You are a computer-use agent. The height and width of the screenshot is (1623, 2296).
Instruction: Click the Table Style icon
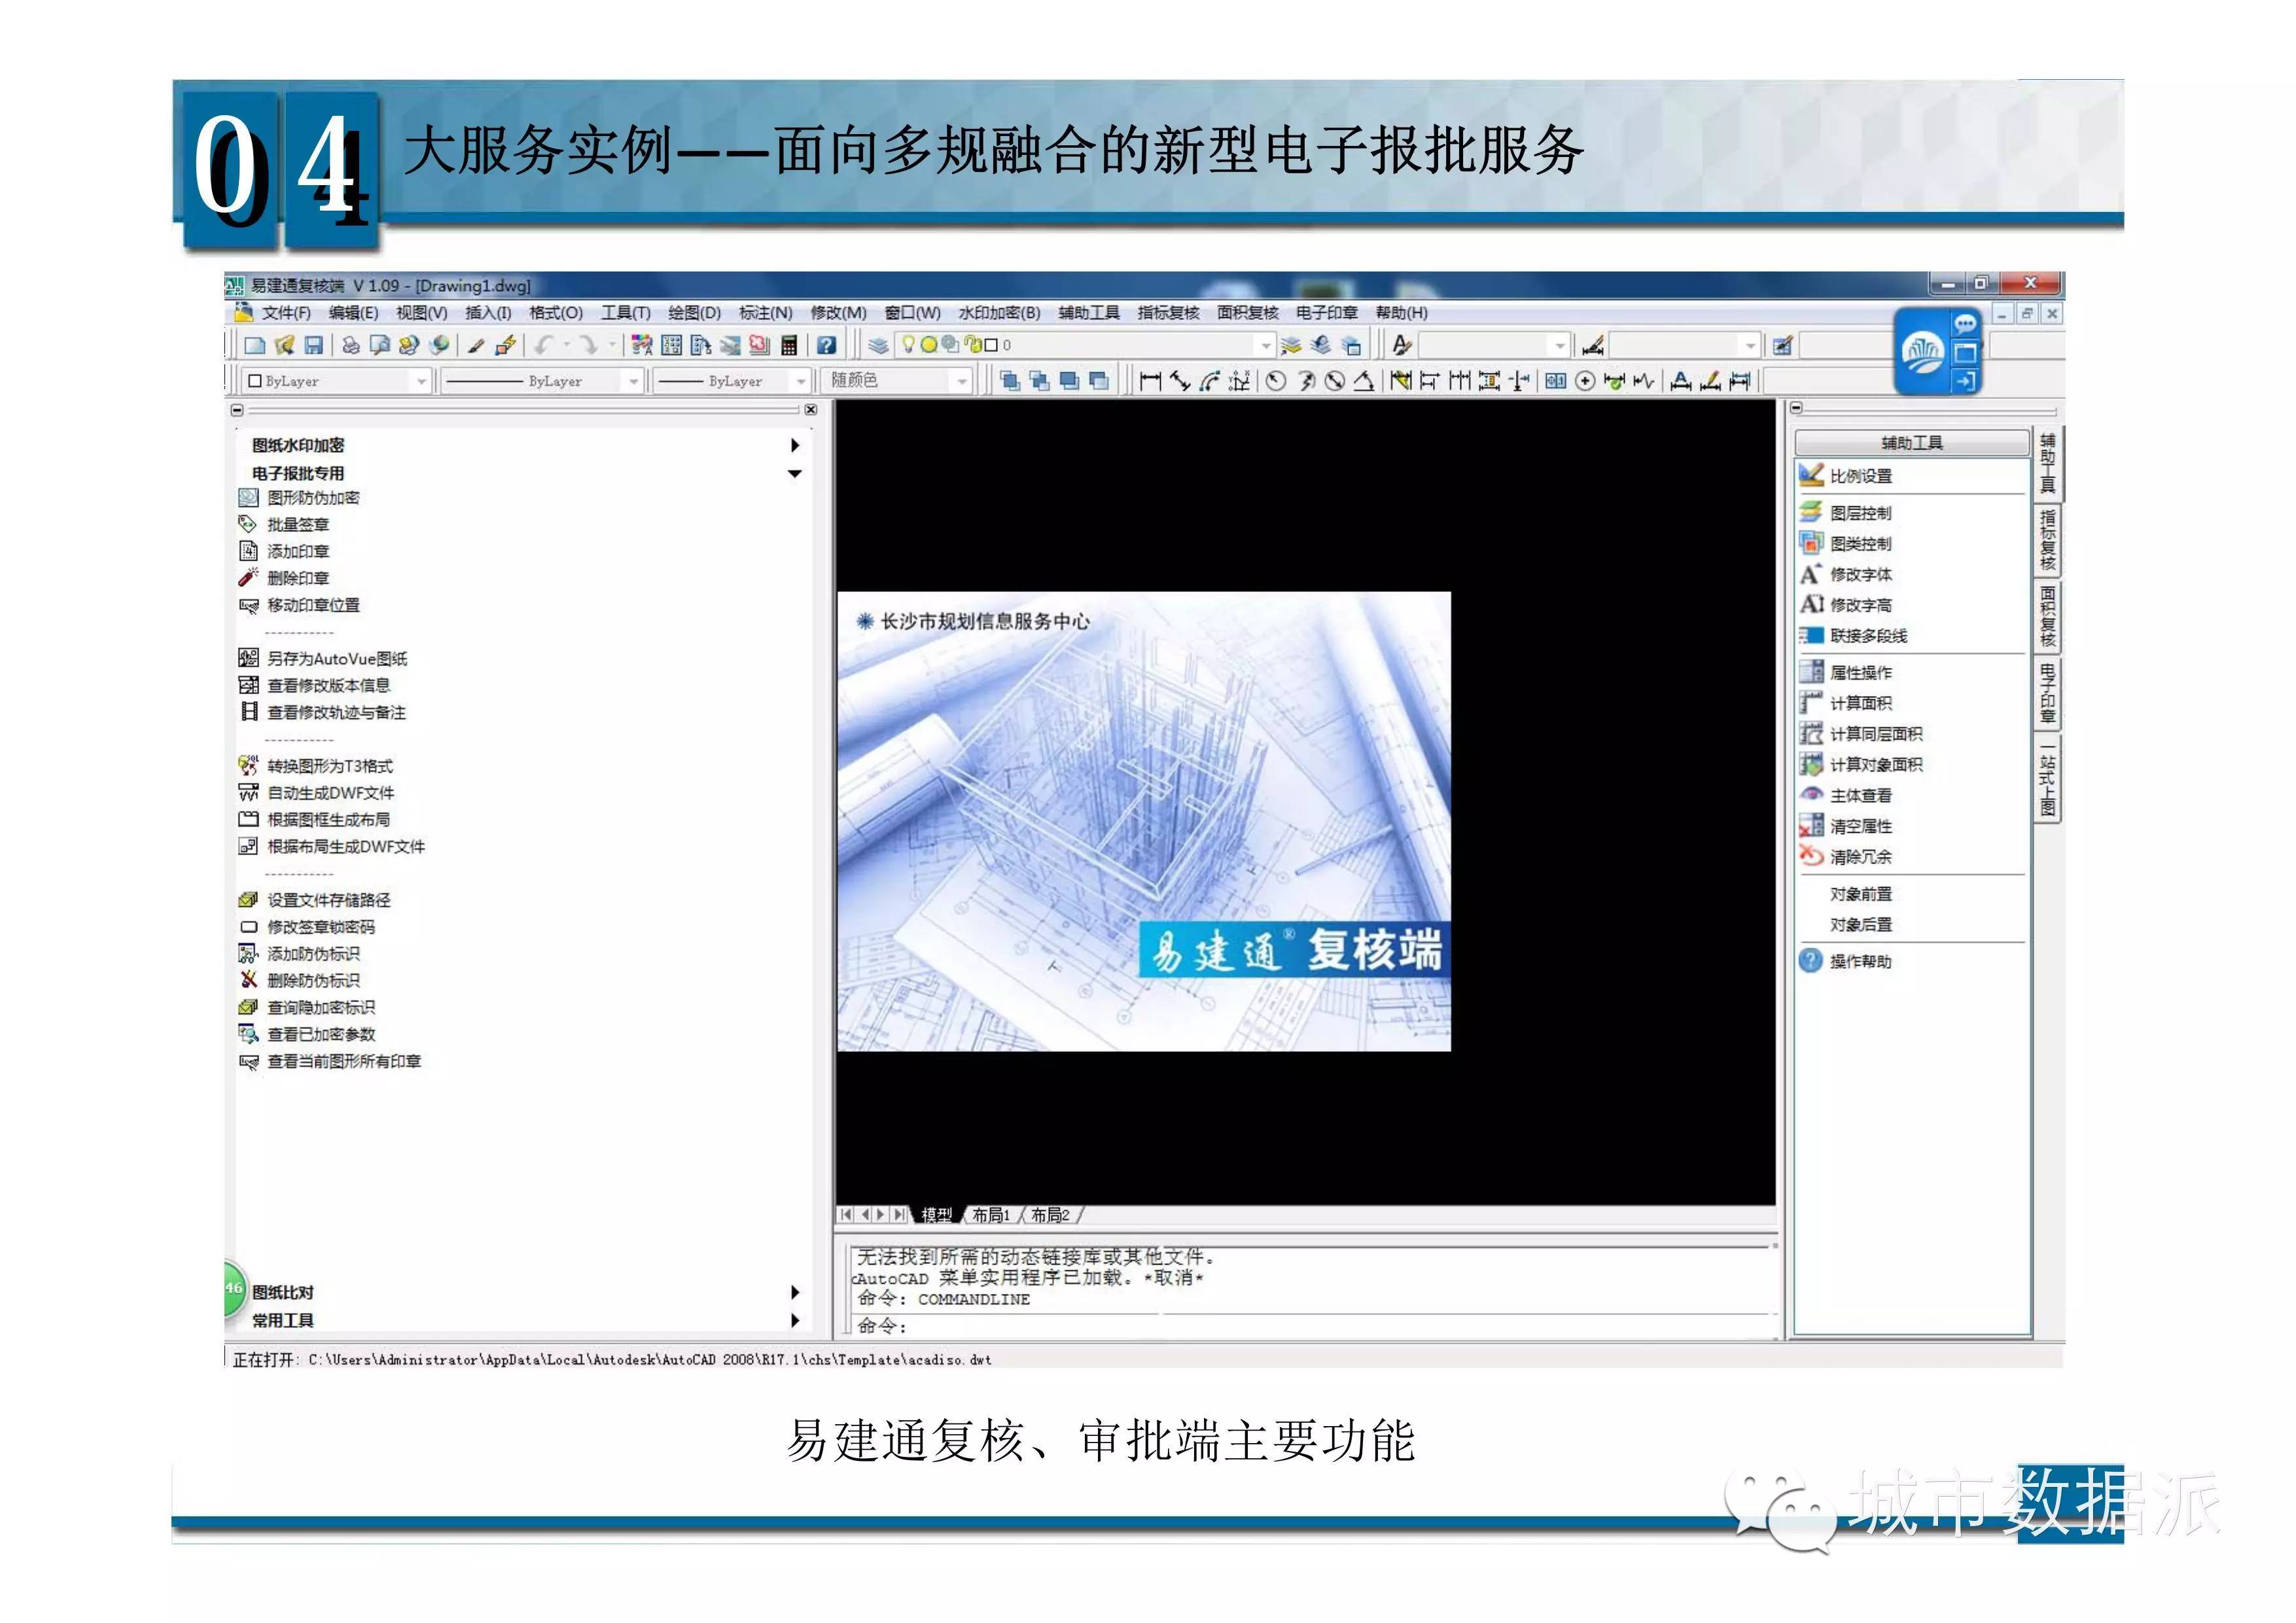(x=1782, y=346)
